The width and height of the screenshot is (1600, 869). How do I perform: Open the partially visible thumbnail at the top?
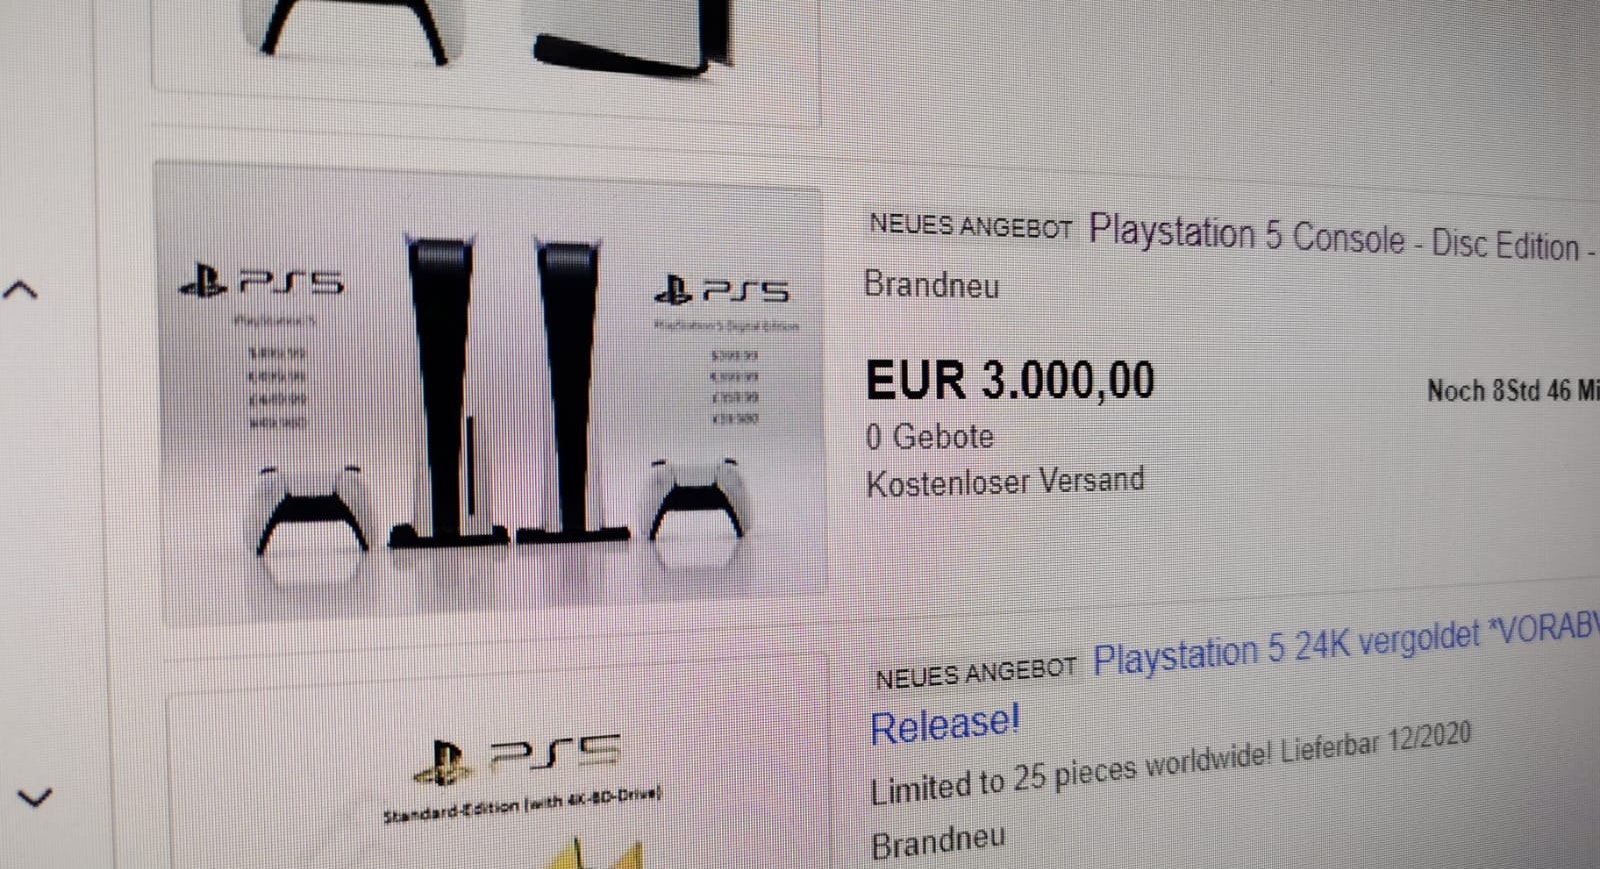[x=486, y=45]
